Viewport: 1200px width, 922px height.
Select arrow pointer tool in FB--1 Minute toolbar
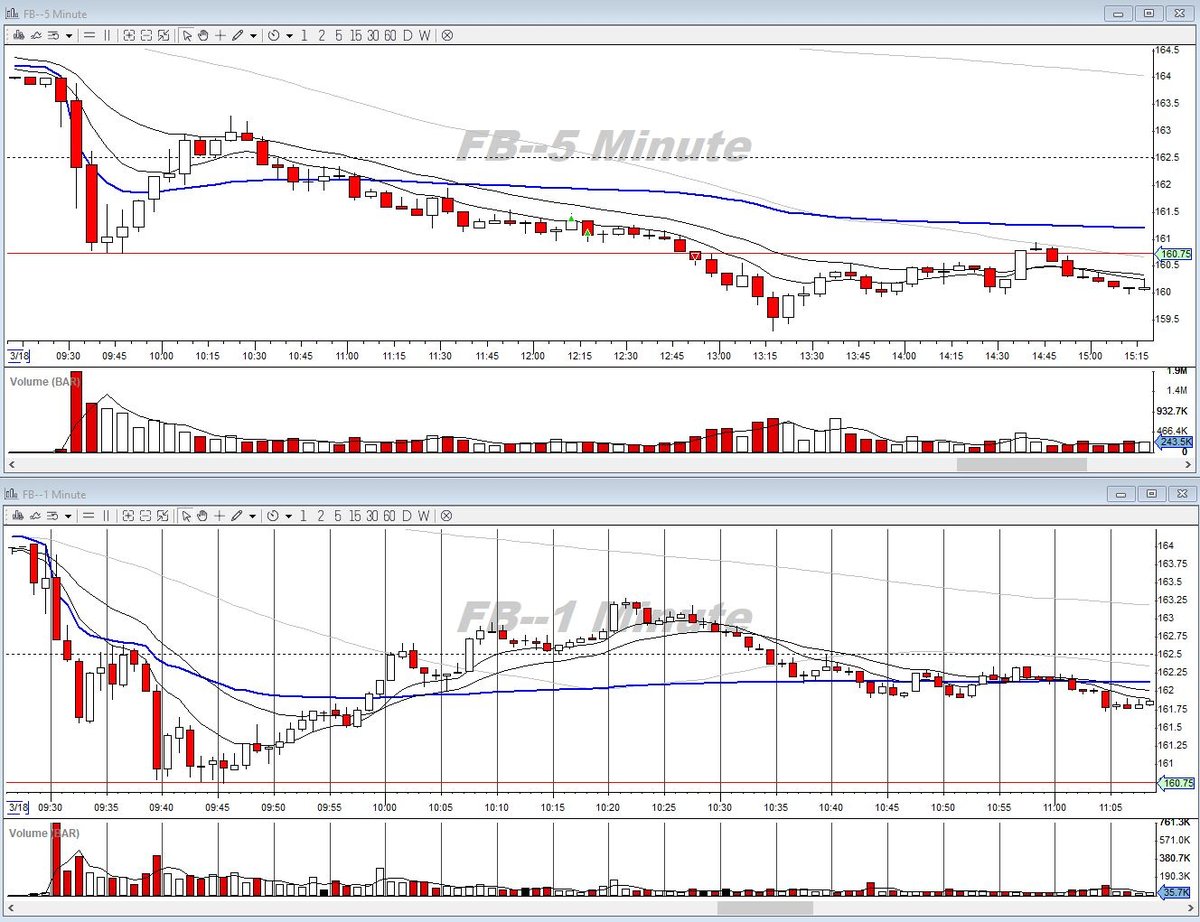click(187, 516)
